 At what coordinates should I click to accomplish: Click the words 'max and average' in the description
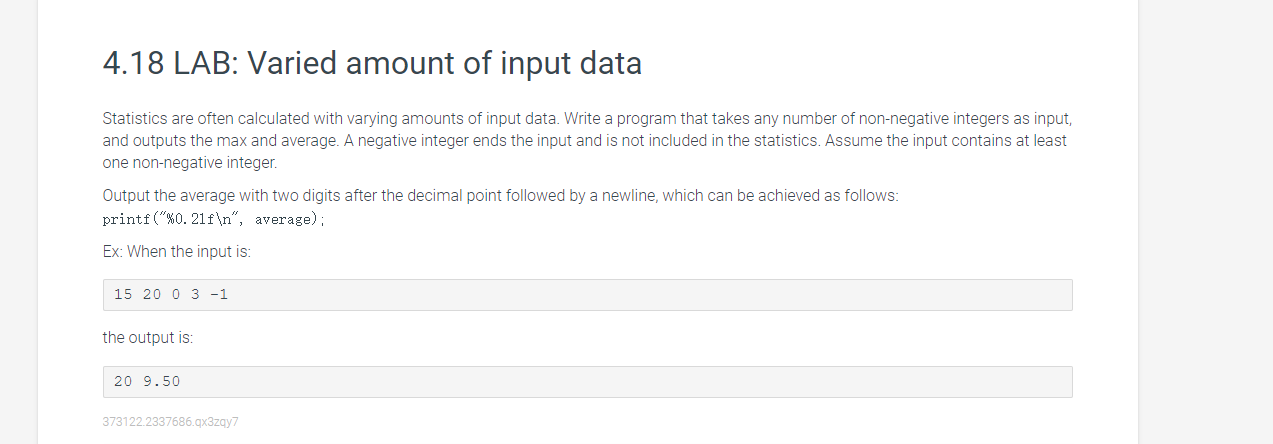point(265,140)
